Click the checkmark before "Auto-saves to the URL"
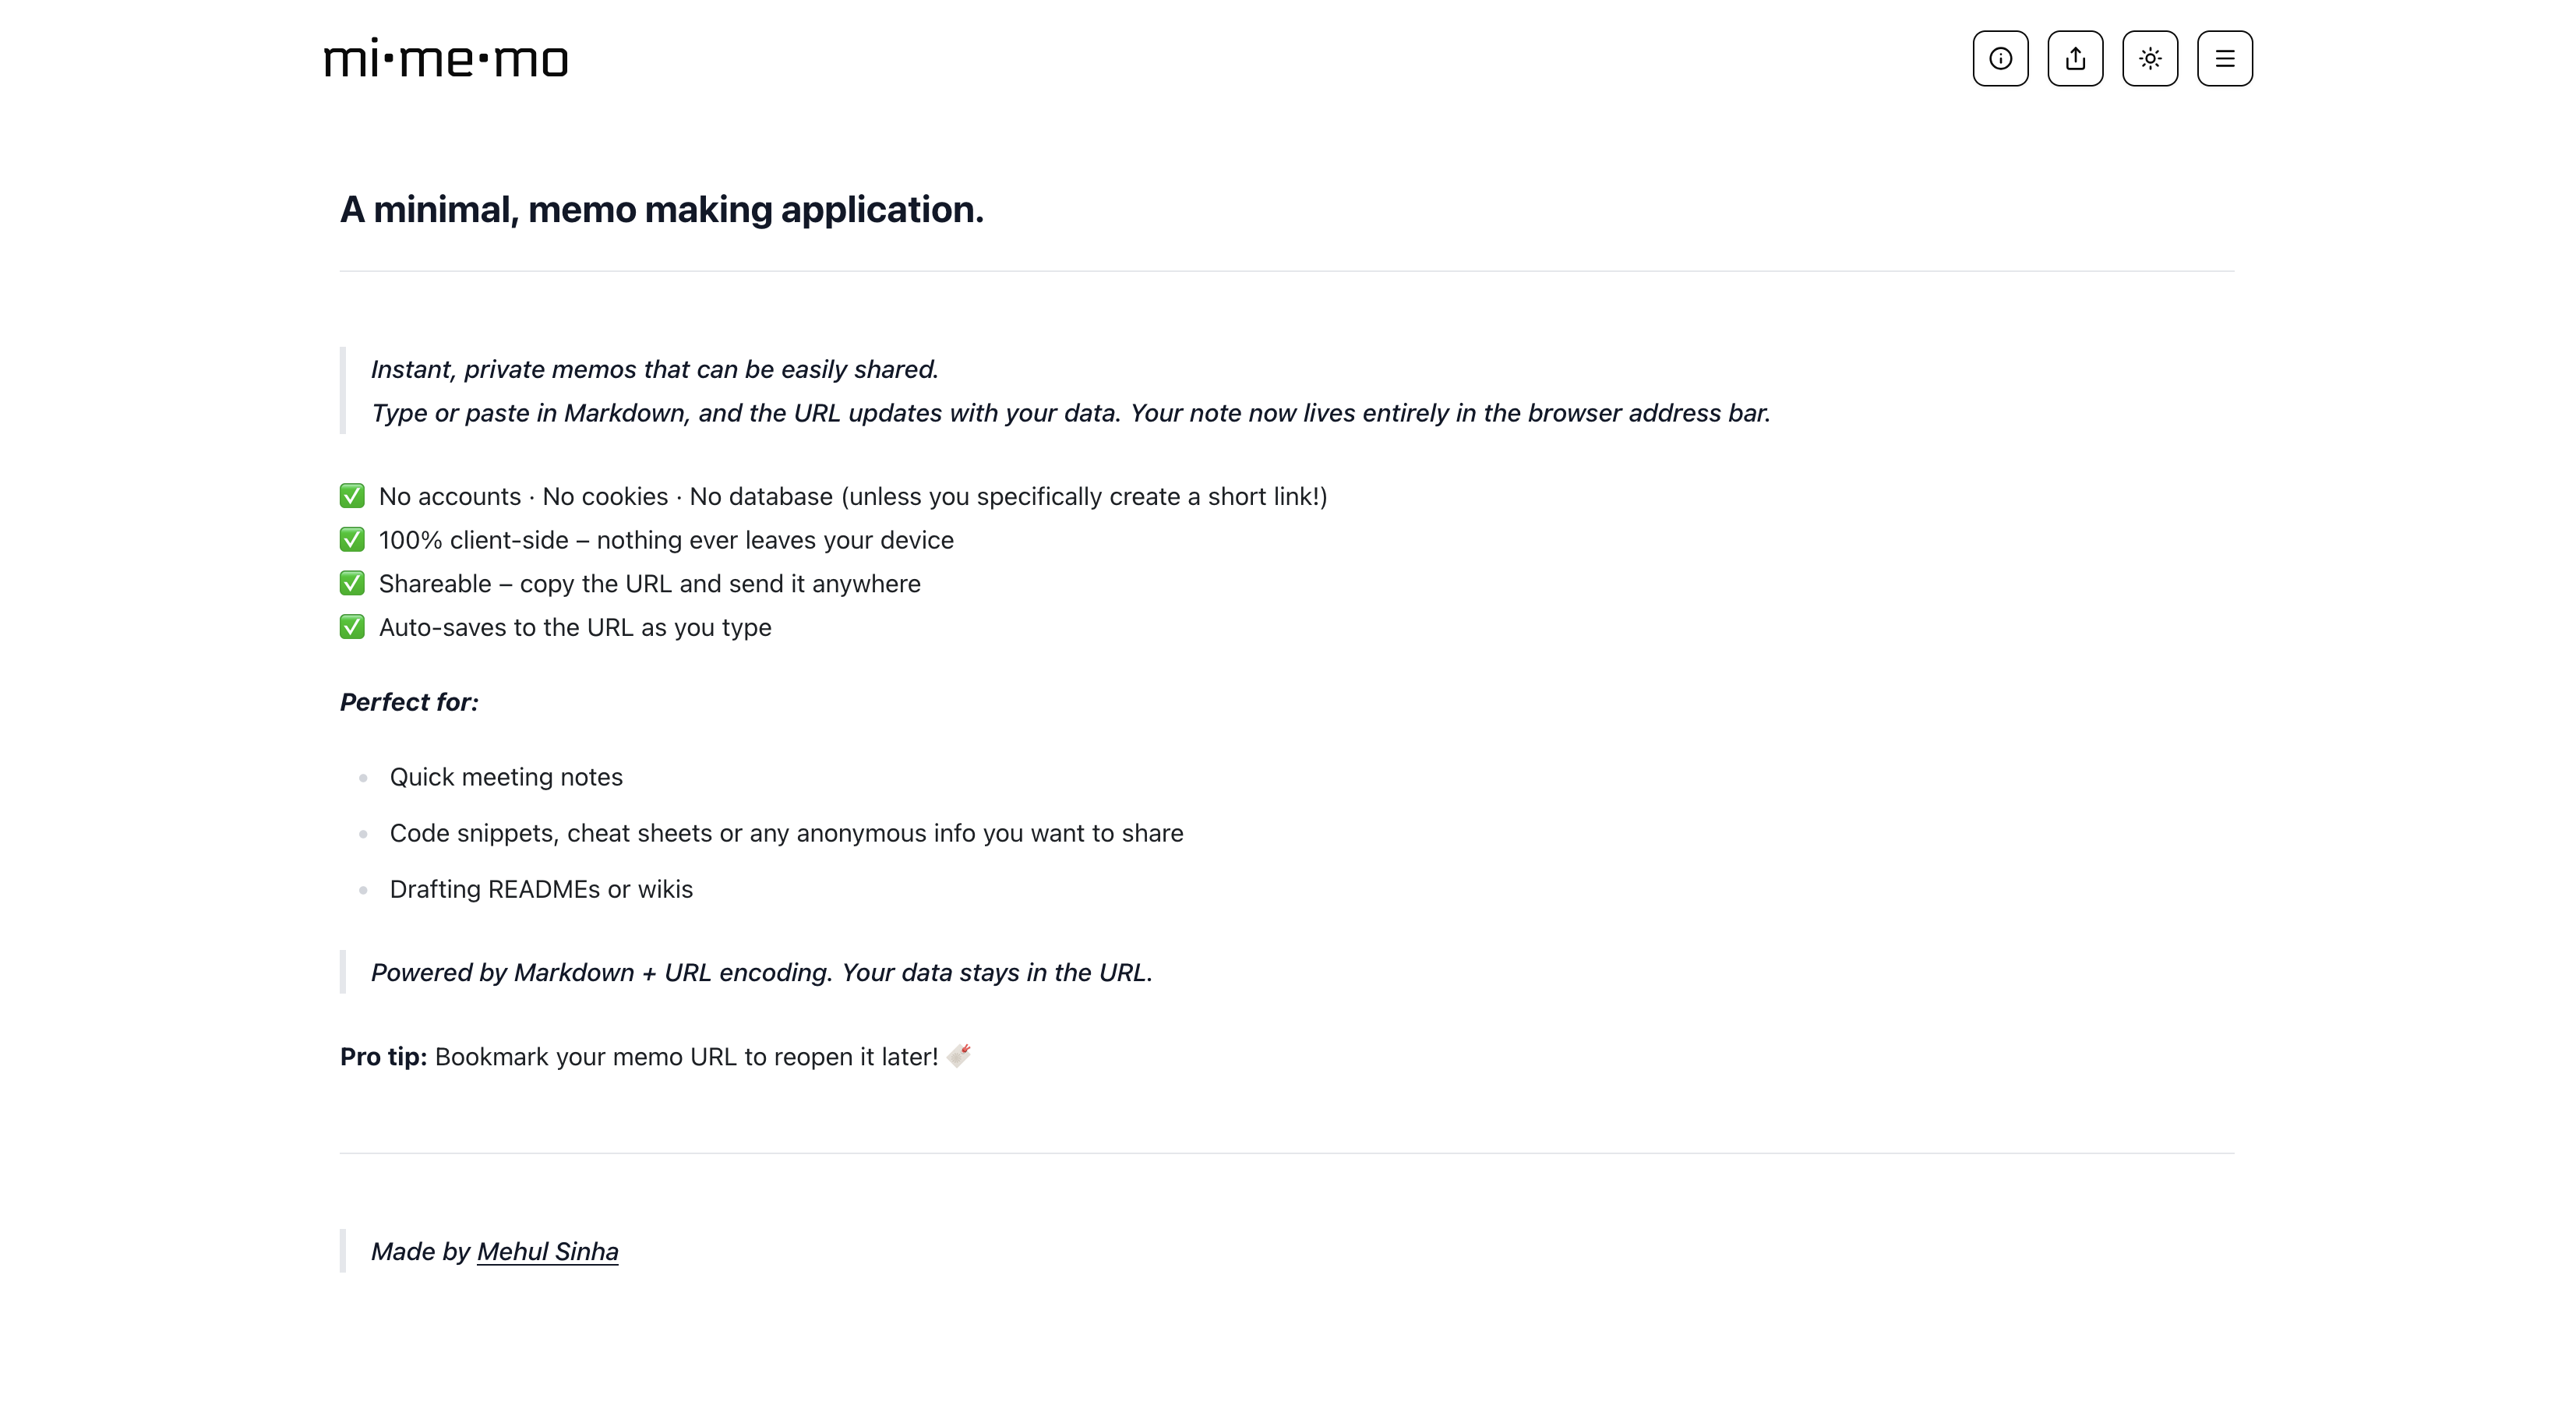Screen dimensions: 2576x1423 [352, 627]
